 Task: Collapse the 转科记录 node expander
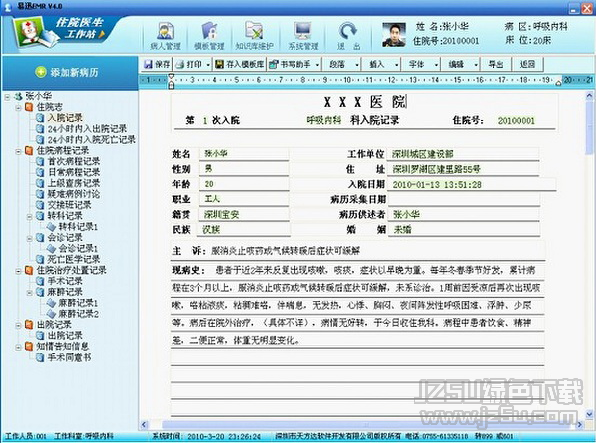pyautogui.click(x=30, y=216)
